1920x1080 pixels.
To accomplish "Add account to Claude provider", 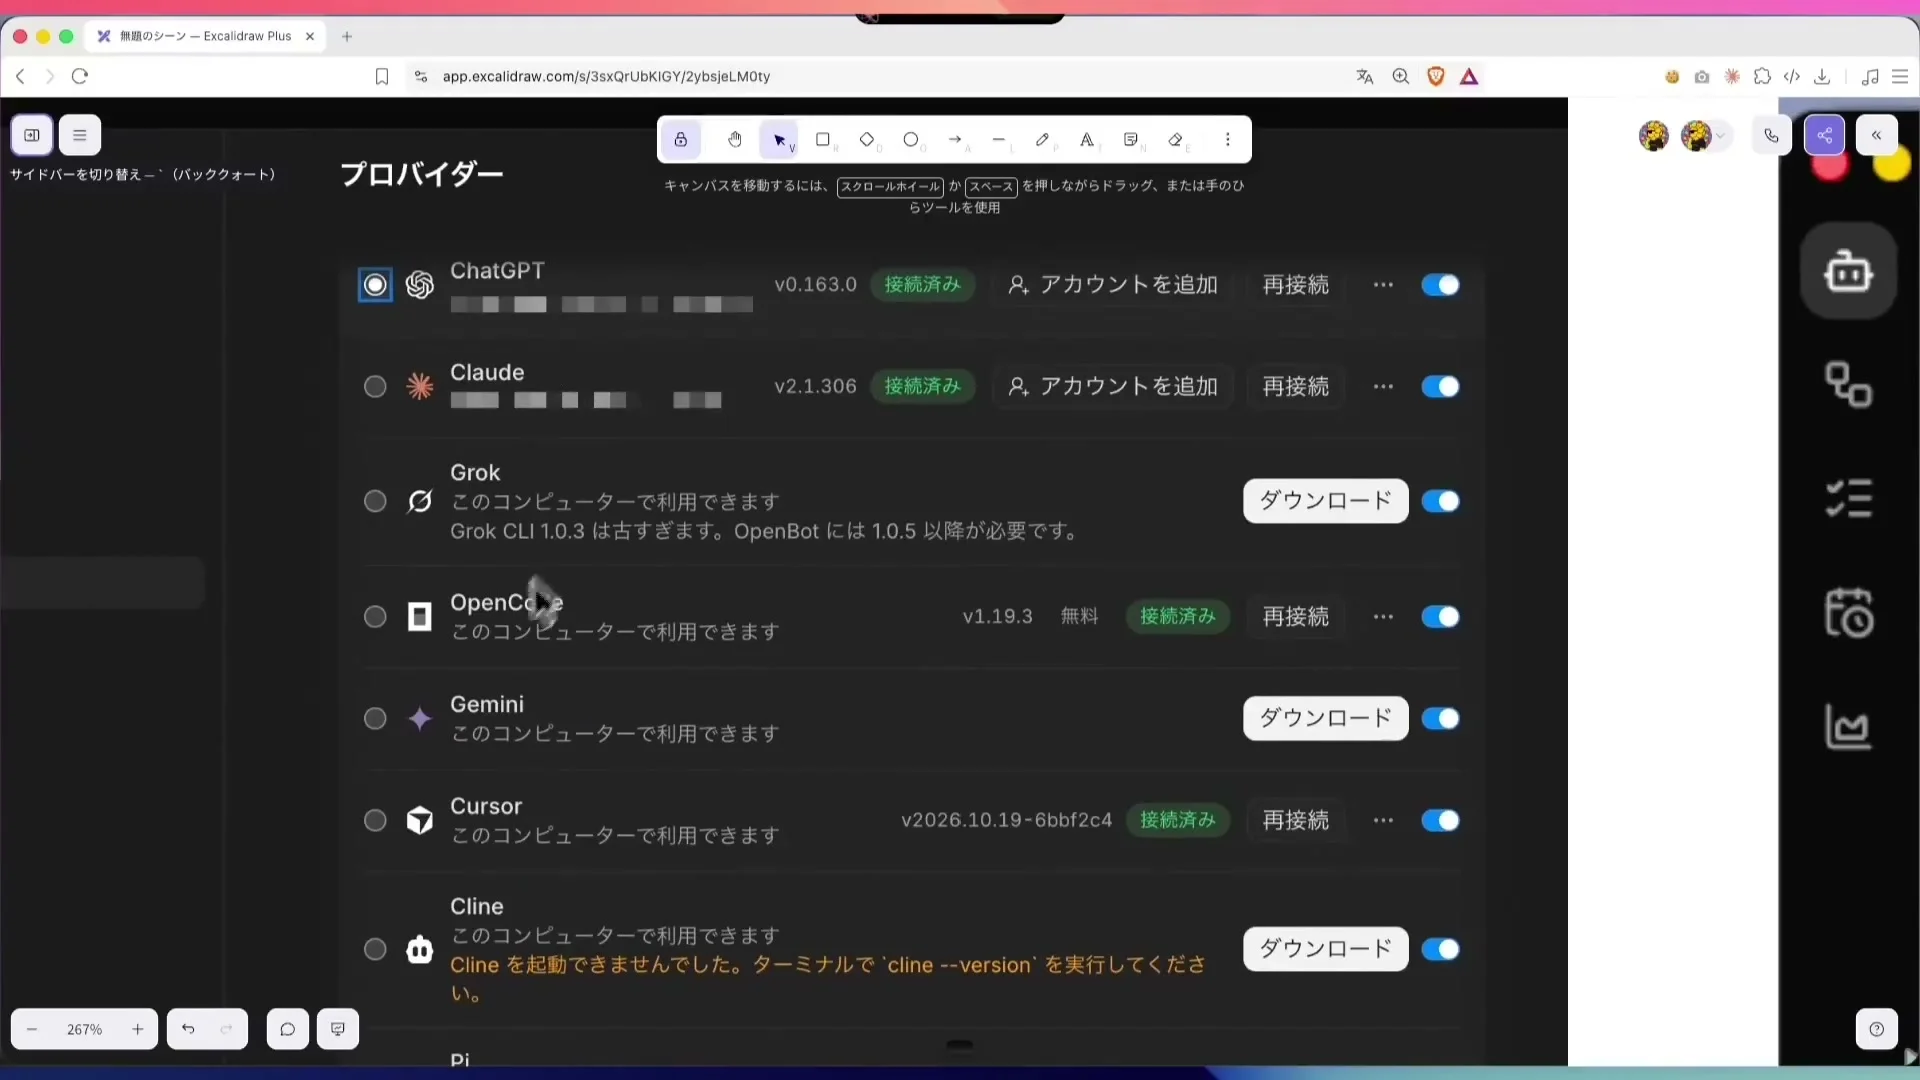I will coord(1113,387).
